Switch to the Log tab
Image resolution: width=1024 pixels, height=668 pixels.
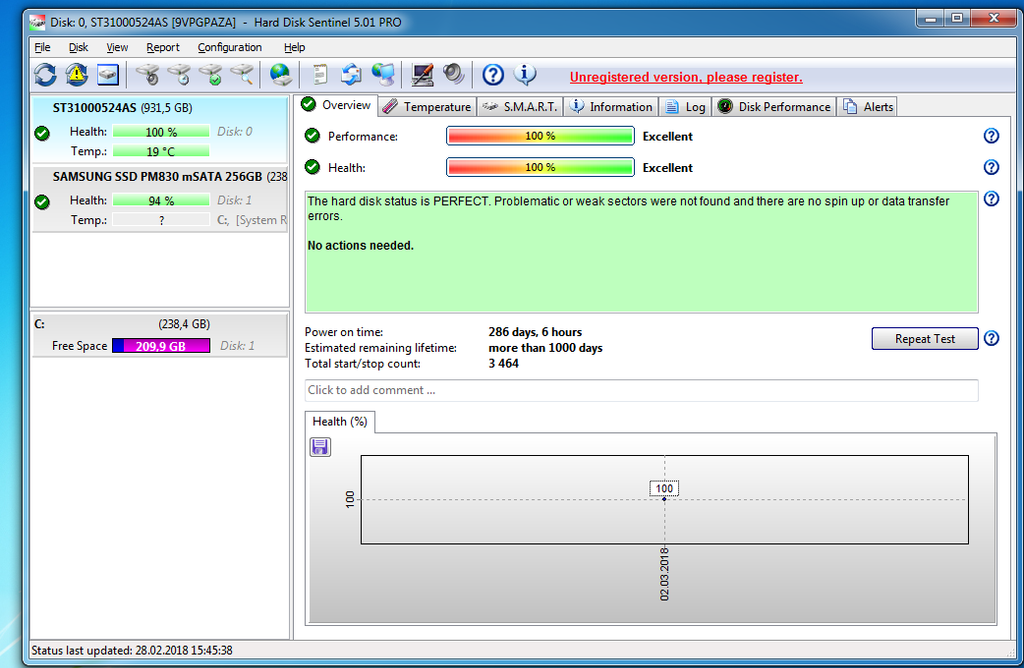point(685,106)
